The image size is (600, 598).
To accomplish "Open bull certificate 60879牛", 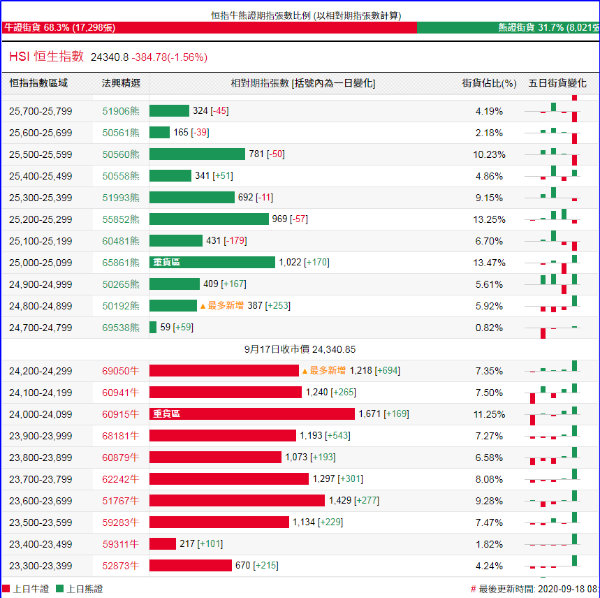I will click(x=120, y=458).
